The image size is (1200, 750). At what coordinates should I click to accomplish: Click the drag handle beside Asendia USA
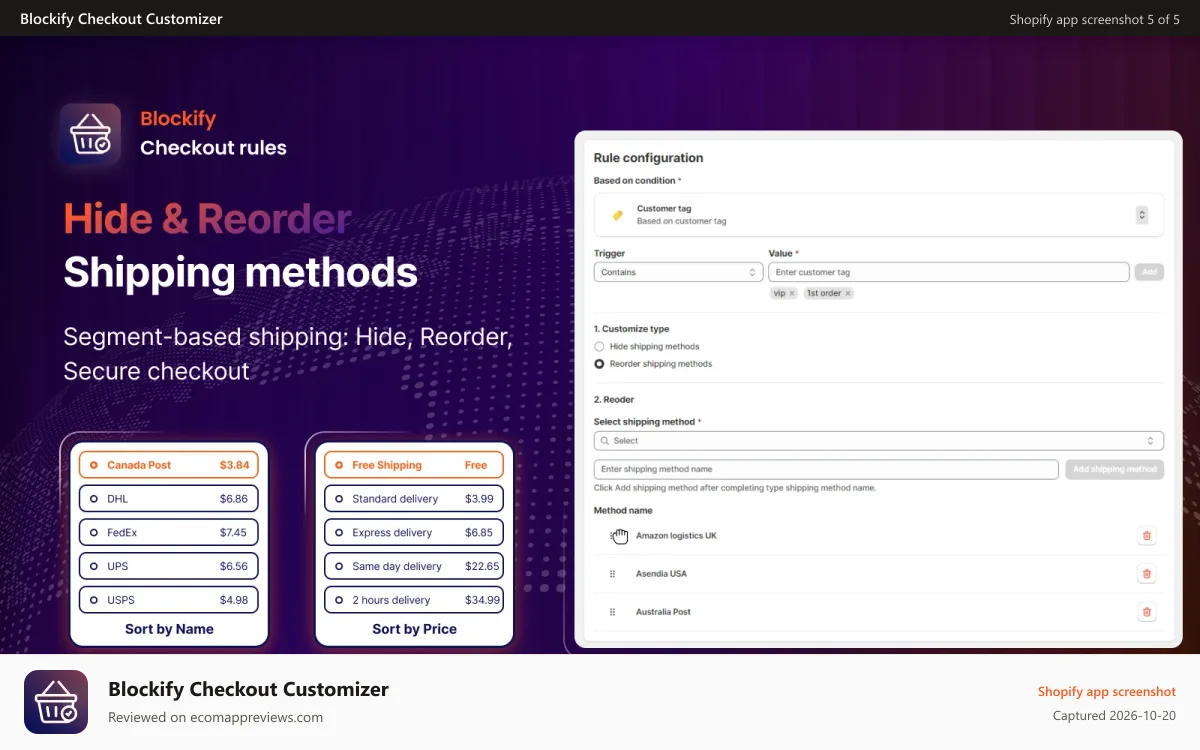pyautogui.click(x=612, y=574)
